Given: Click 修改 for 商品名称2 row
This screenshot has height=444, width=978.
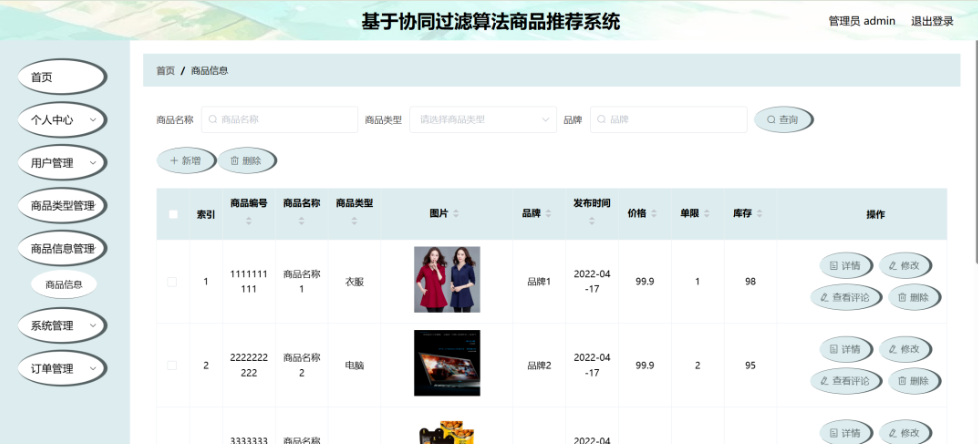Looking at the screenshot, I should 905,349.
